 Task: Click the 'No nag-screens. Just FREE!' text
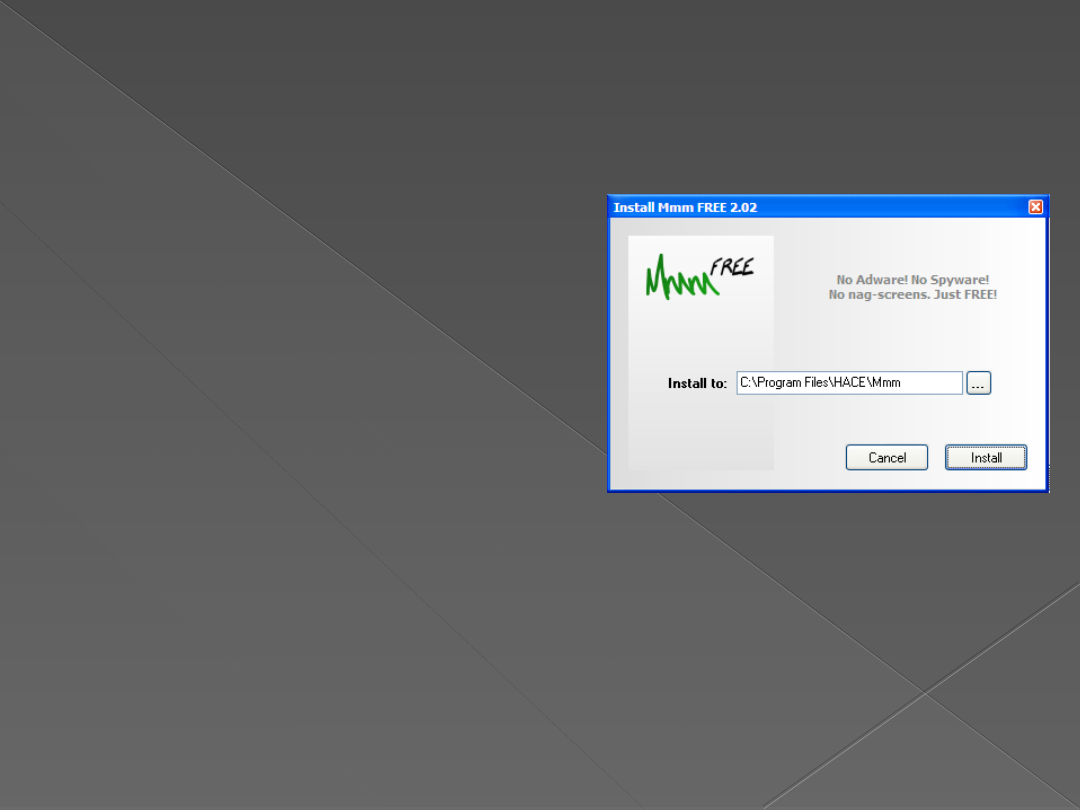(x=912, y=295)
